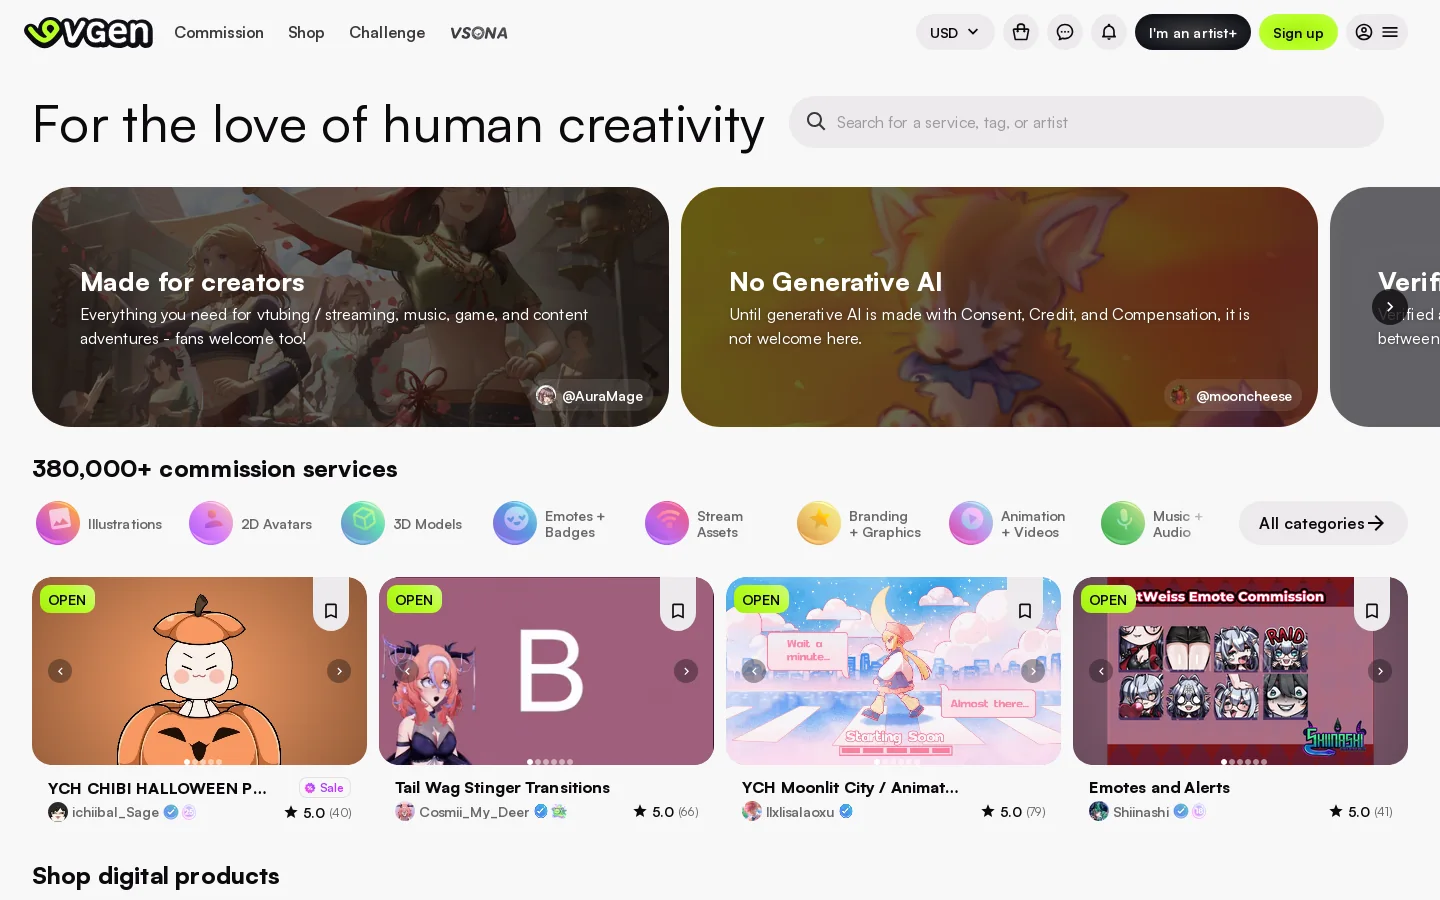
Task: Open the chat messages icon
Action: click(1065, 32)
